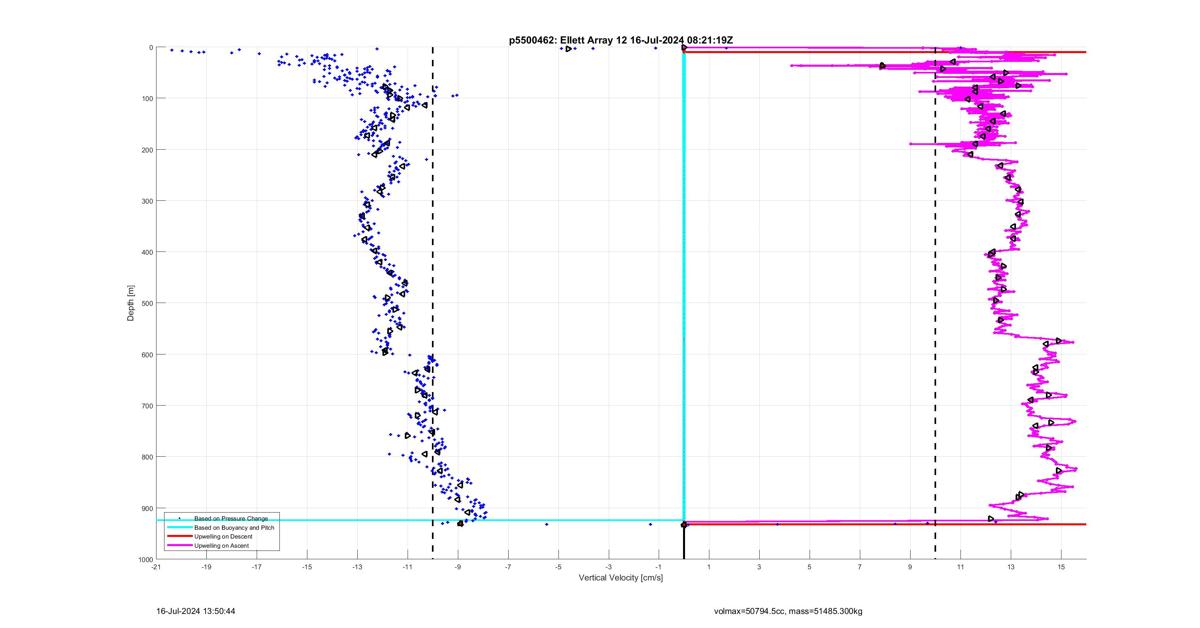Image resolution: width=1200 pixels, height=628 pixels.
Task: Click the x-axis tick label '-1'
Action: pyautogui.click(x=658, y=568)
